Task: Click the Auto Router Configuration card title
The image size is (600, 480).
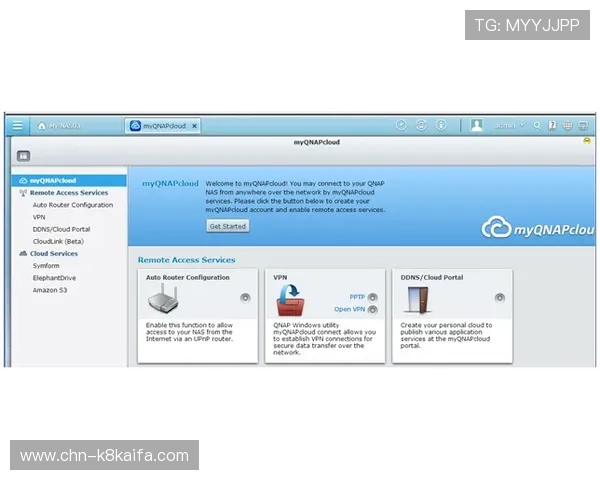Action: click(188, 278)
